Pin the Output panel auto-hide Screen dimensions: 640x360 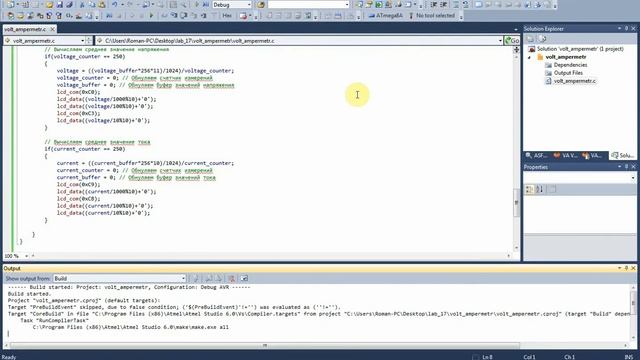click(x=626, y=268)
